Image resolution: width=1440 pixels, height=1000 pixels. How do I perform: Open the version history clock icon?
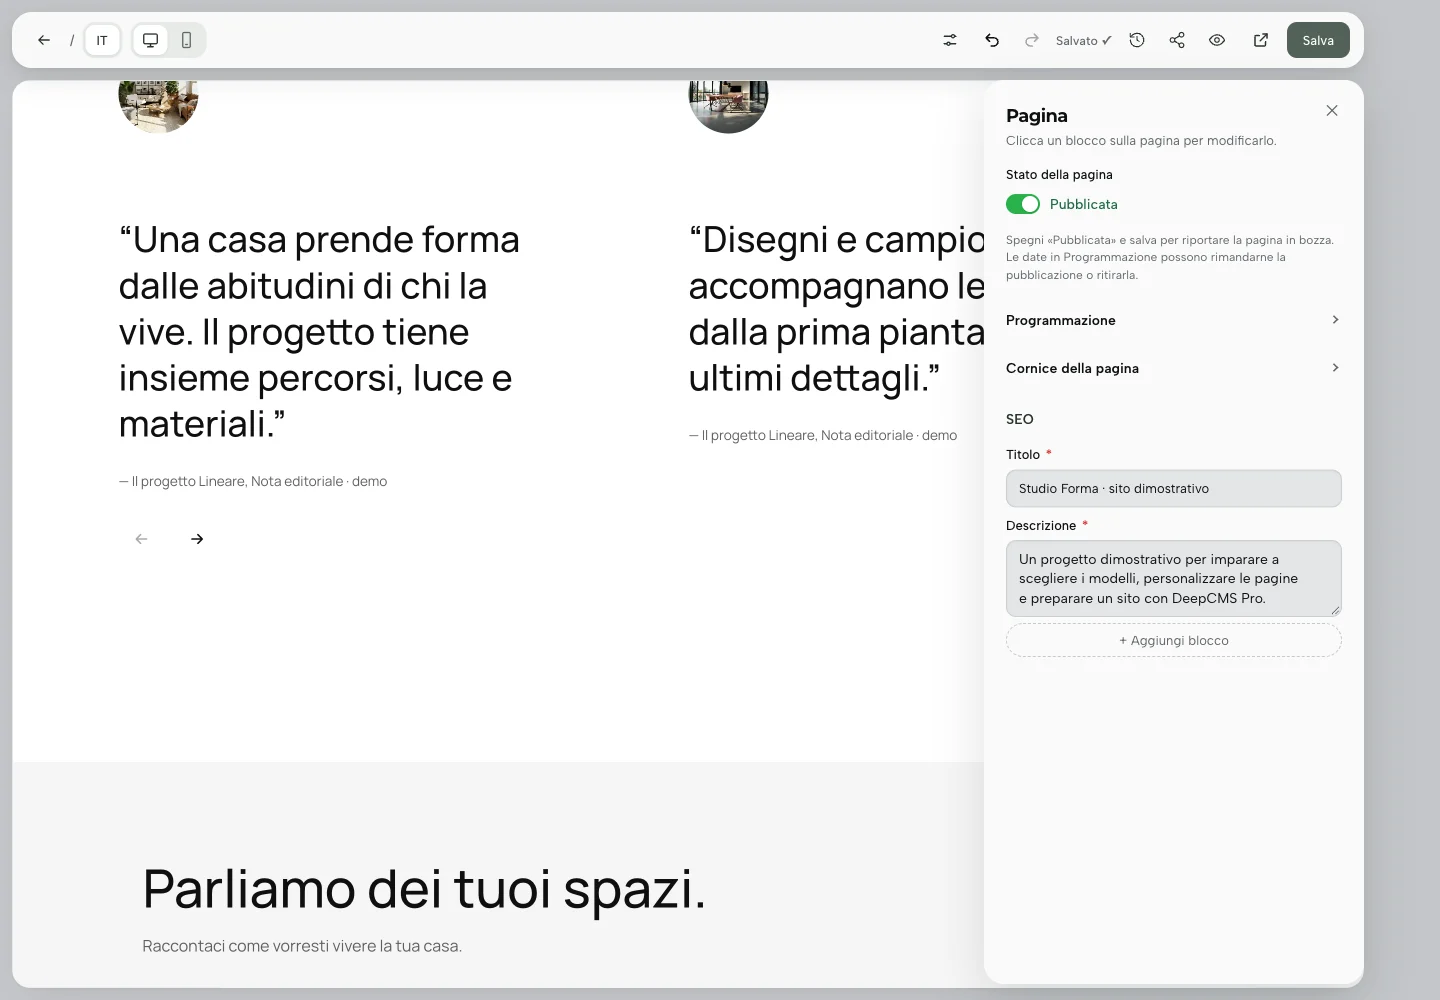(1137, 40)
